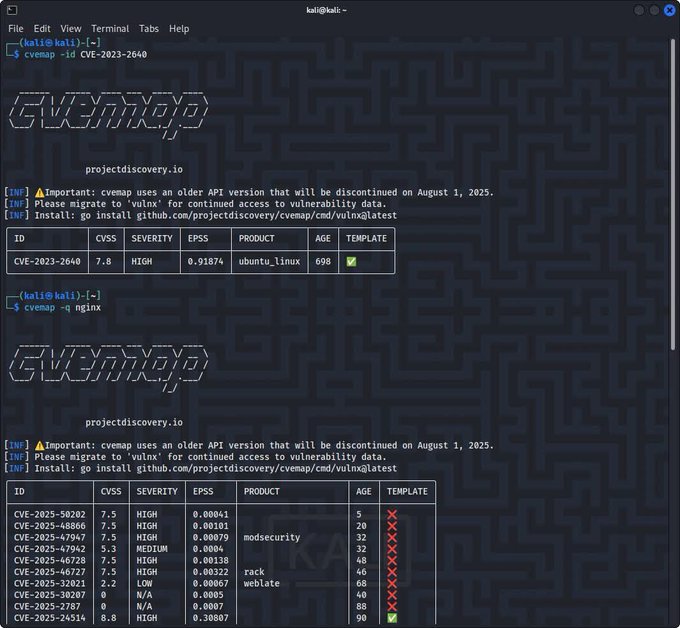
Task: Click the red X in the CVE-2025-50202 row
Action: (x=392, y=514)
